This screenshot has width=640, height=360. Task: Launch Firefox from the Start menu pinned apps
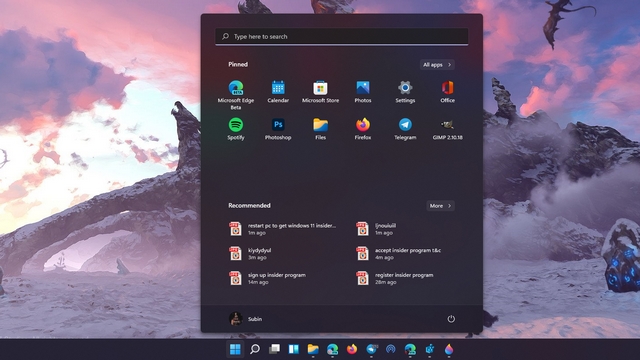(x=363, y=129)
